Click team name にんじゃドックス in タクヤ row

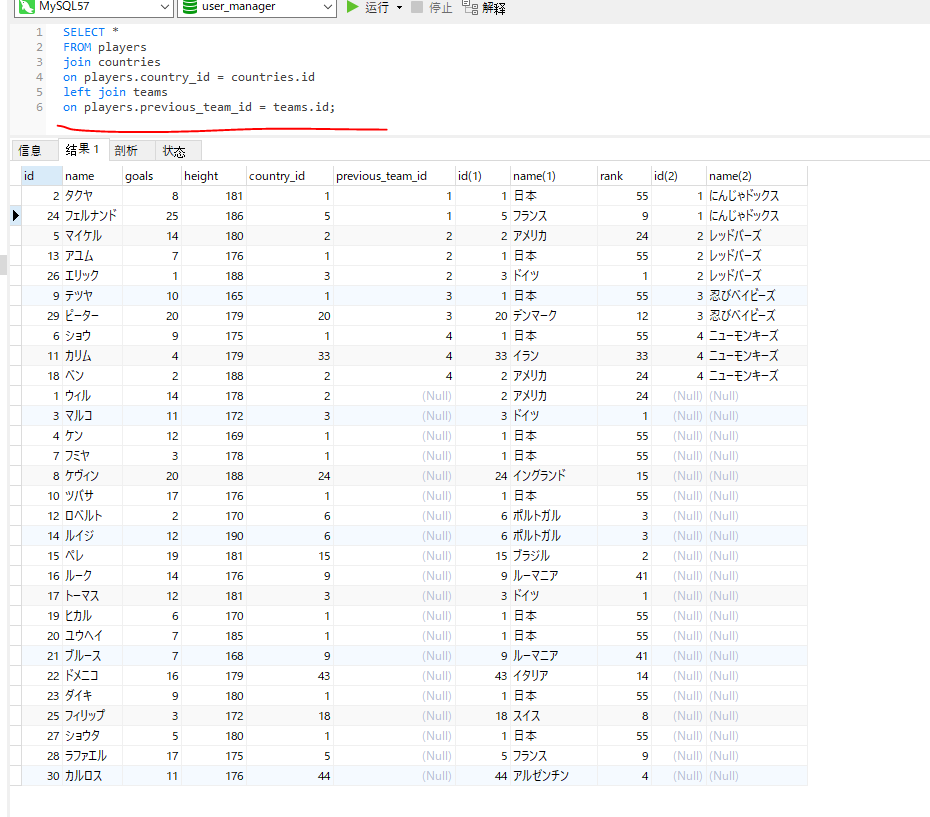pyautogui.click(x=756, y=196)
